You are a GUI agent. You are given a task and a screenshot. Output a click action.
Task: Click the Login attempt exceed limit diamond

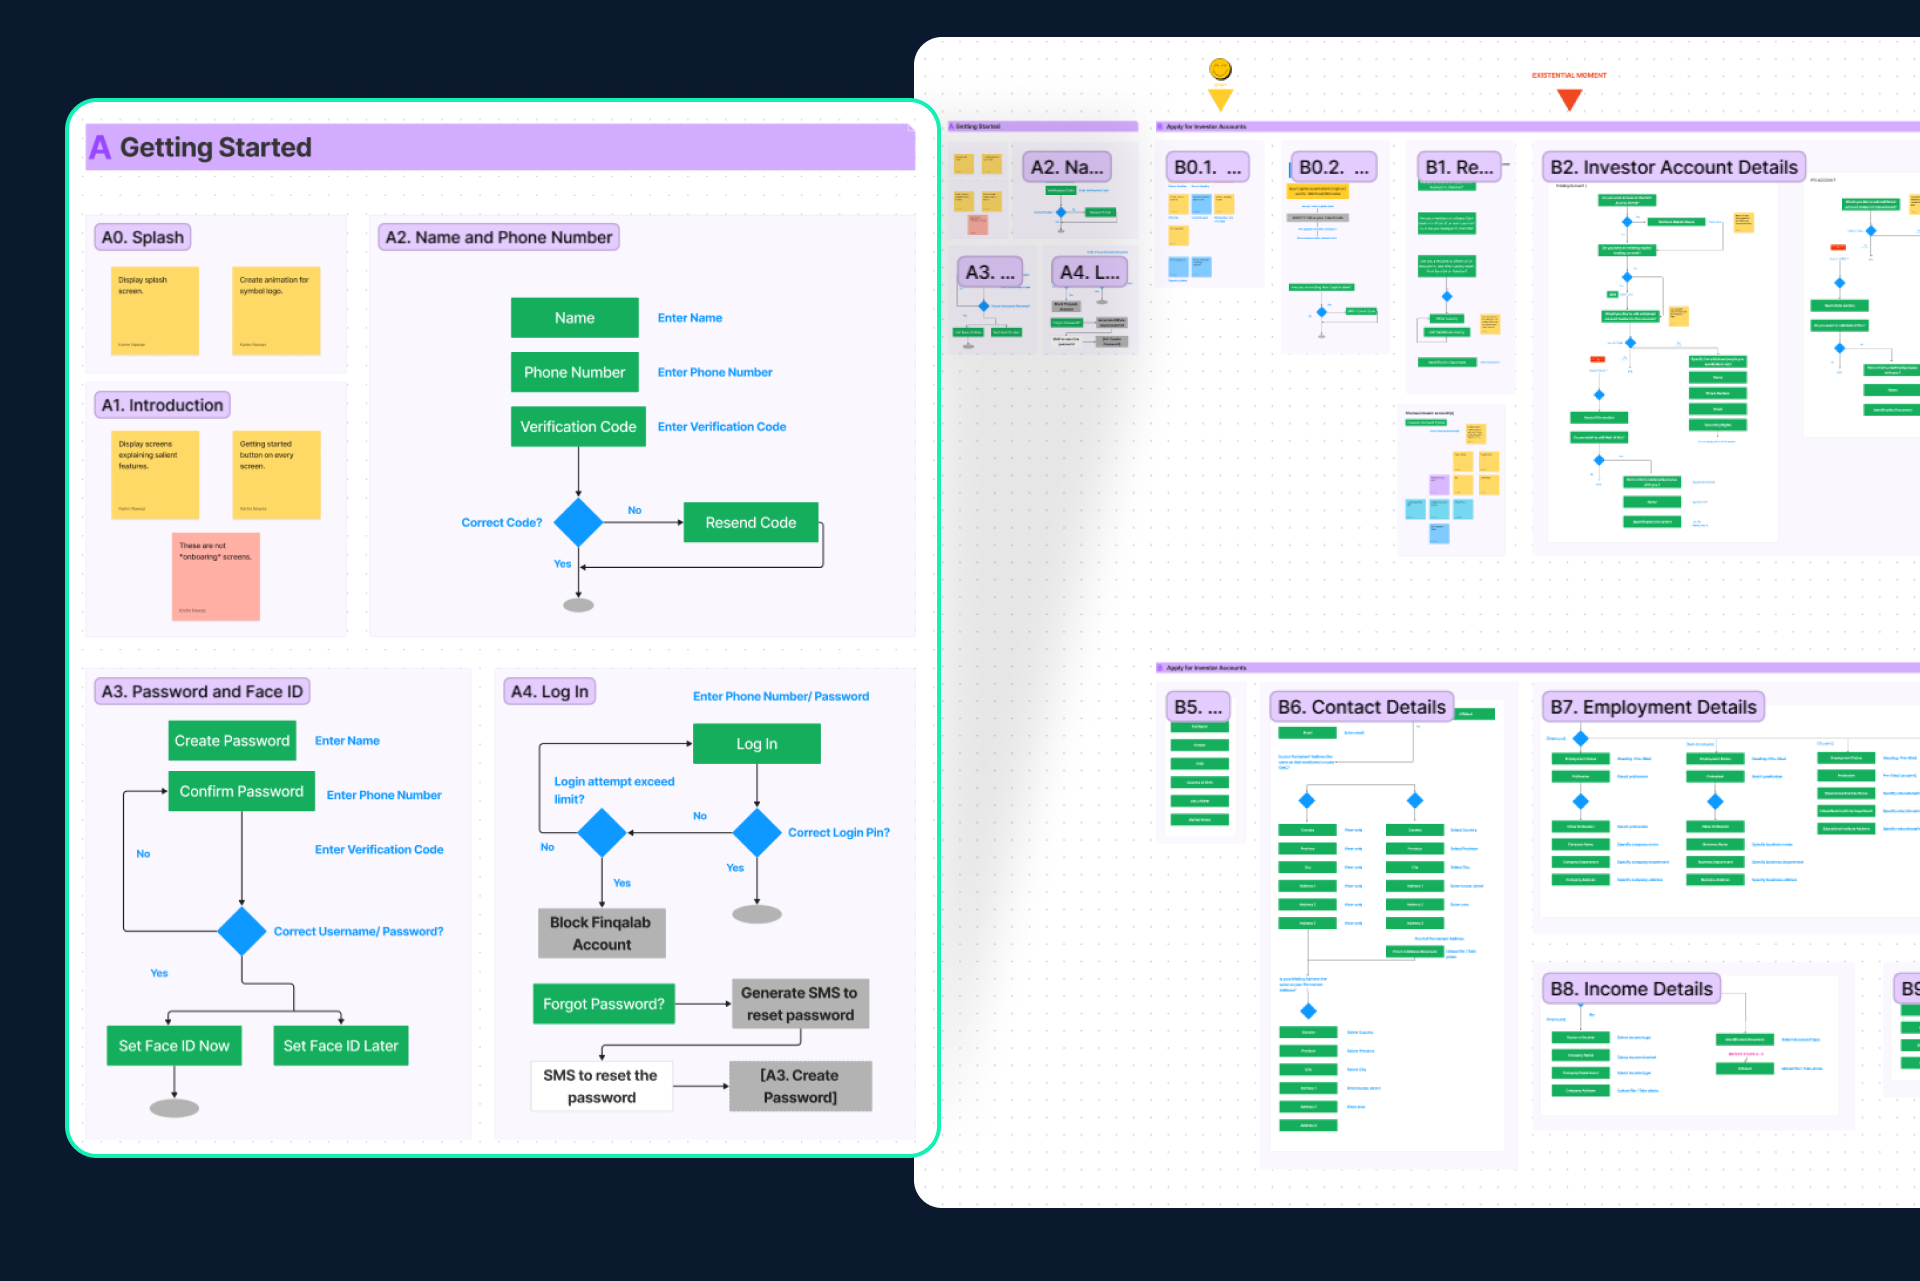pos(602,832)
